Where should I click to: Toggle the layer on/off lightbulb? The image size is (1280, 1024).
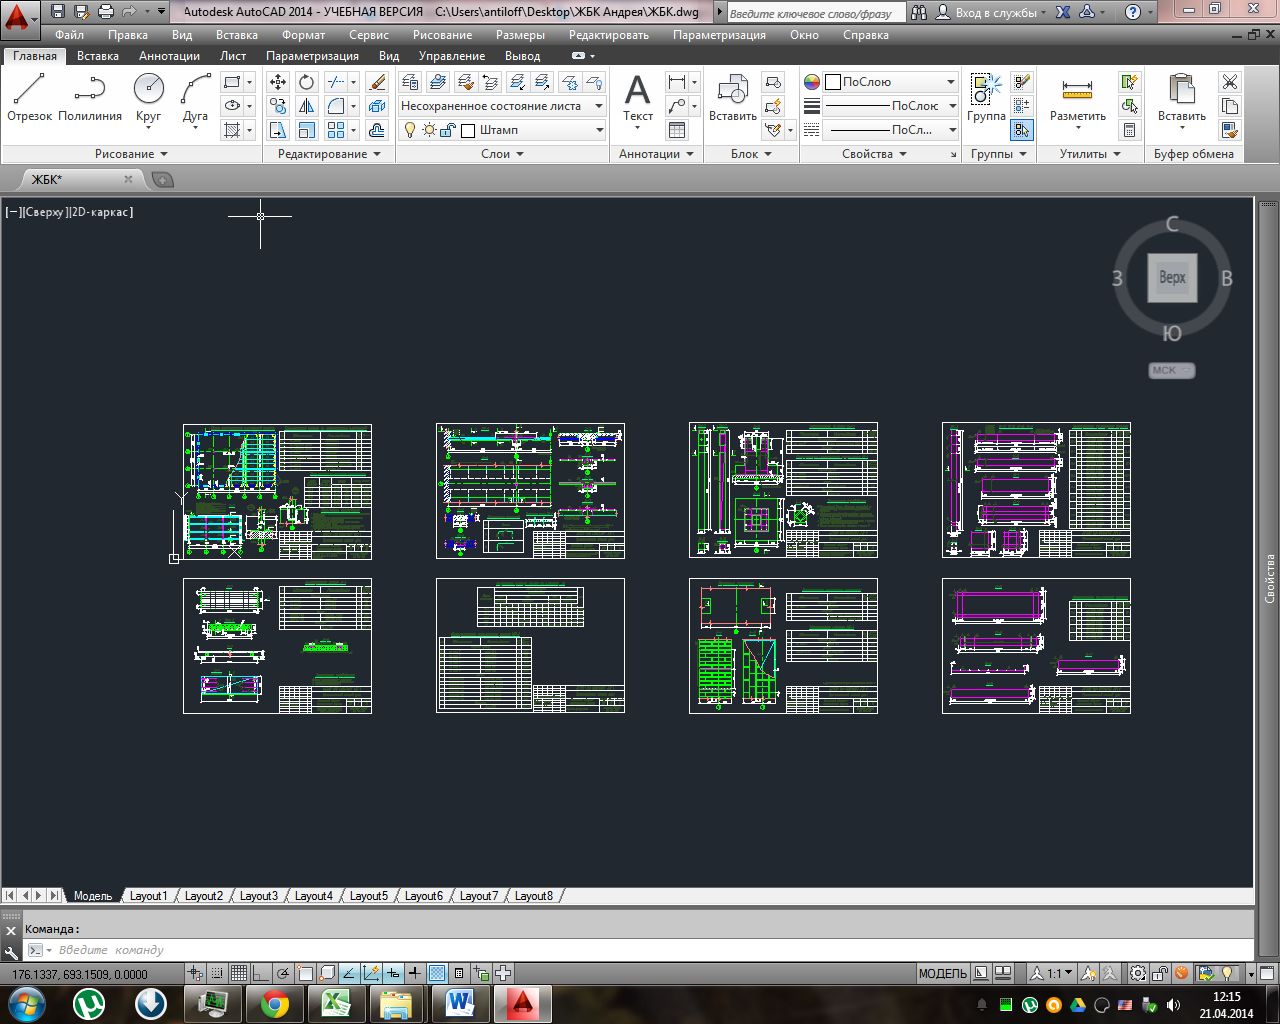coord(410,130)
